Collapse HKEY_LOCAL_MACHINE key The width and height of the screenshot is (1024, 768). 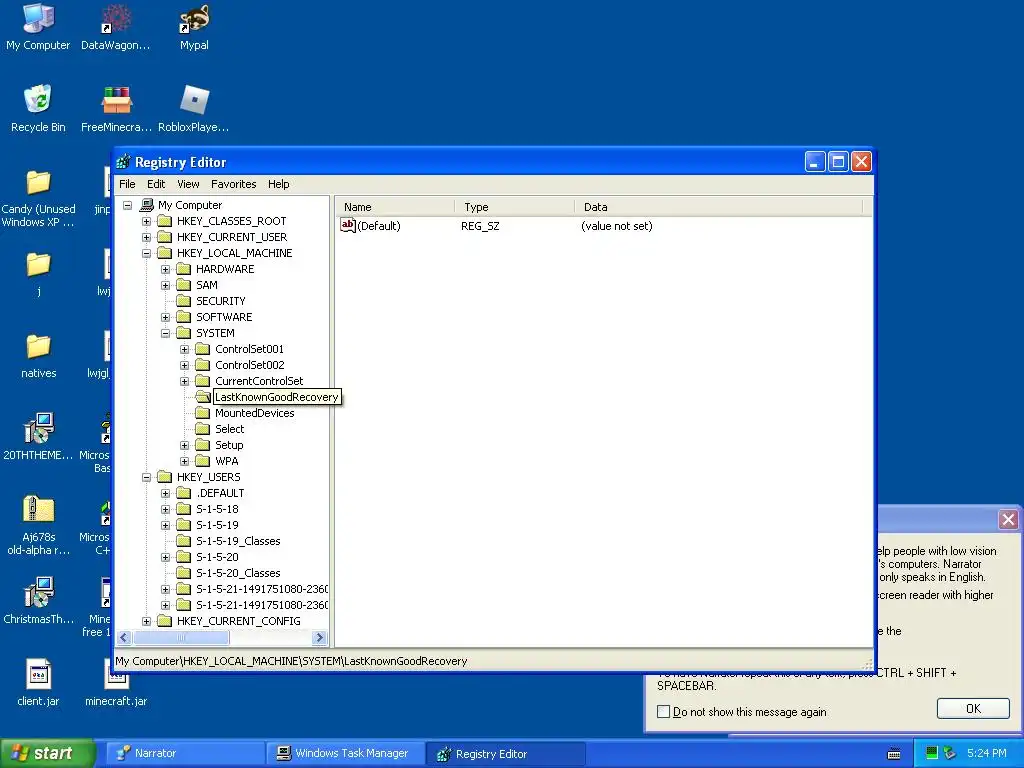146,253
